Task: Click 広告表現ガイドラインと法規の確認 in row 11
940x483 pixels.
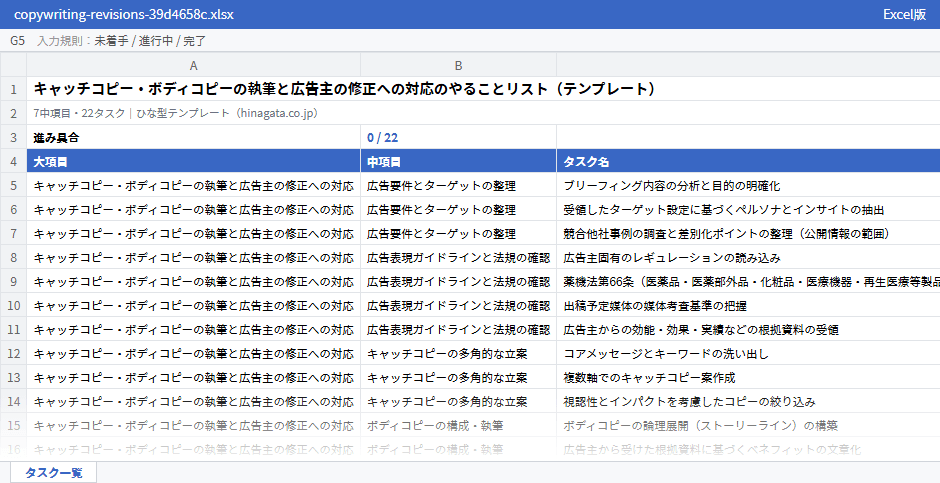Action: 459,330
